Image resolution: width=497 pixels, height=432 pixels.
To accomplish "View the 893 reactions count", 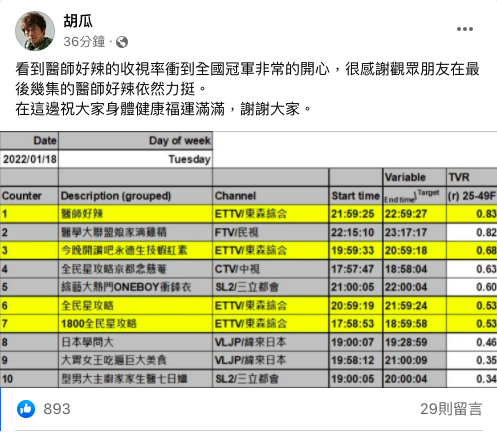I will click(x=57, y=409).
